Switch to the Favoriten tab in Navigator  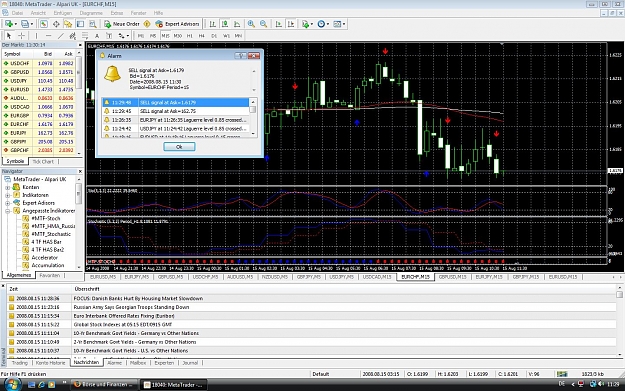coord(49,275)
